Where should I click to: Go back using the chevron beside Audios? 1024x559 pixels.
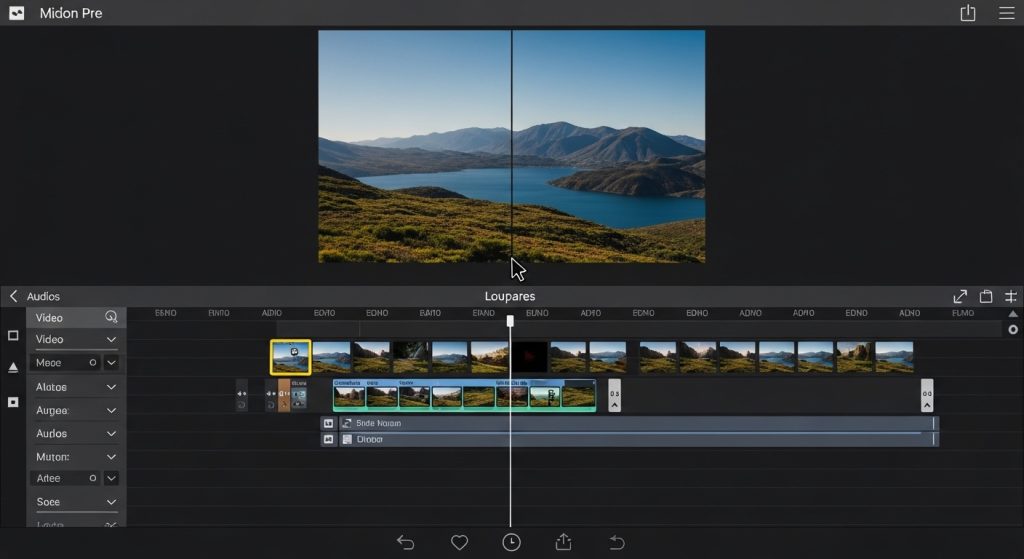click(x=13, y=296)
